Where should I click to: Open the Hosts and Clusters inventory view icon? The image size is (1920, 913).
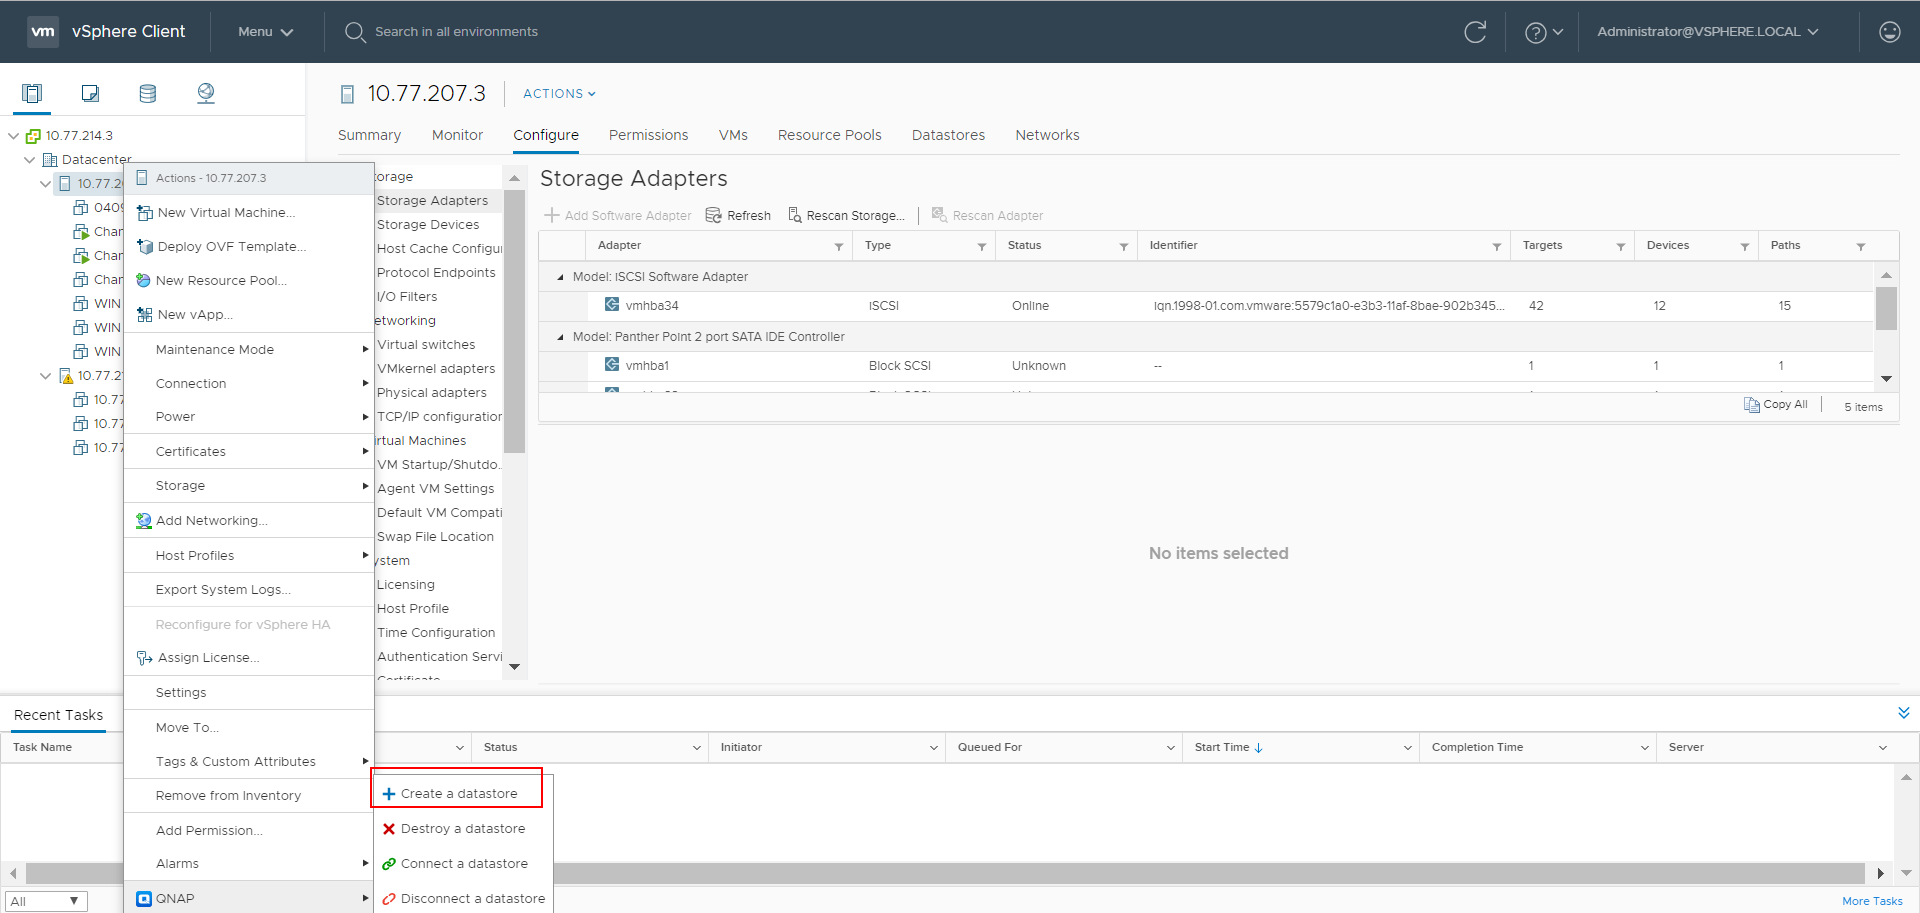coord(32,94)
